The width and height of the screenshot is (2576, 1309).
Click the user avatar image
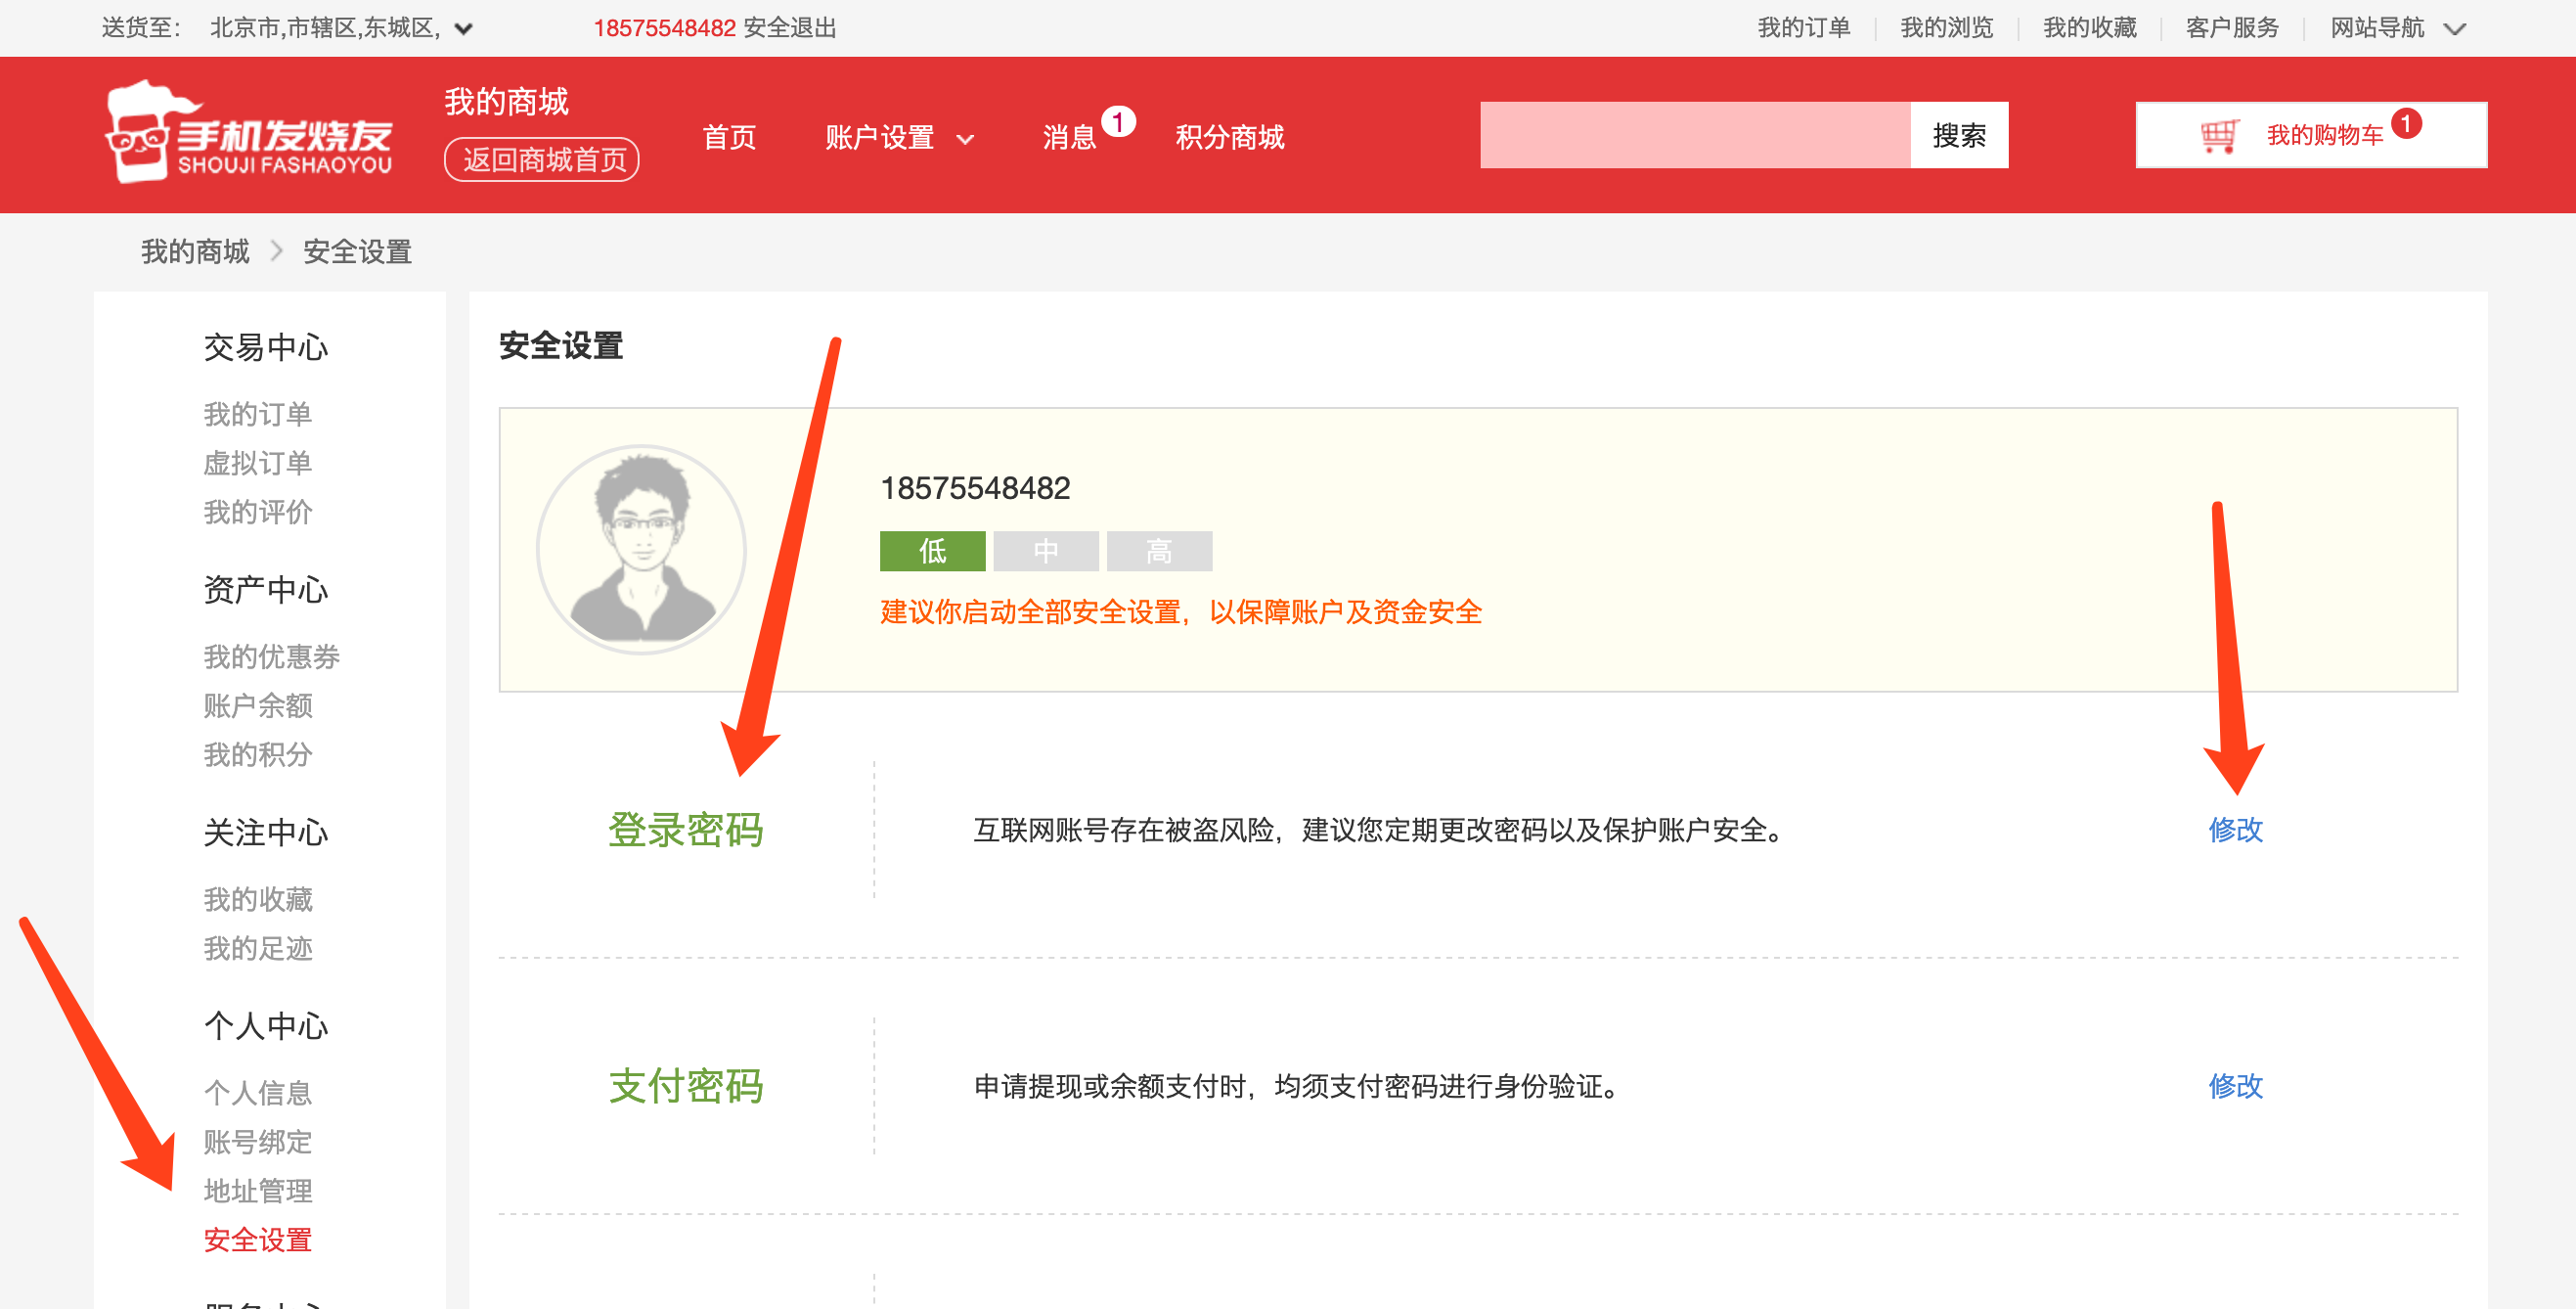click(x=641, y=550)
